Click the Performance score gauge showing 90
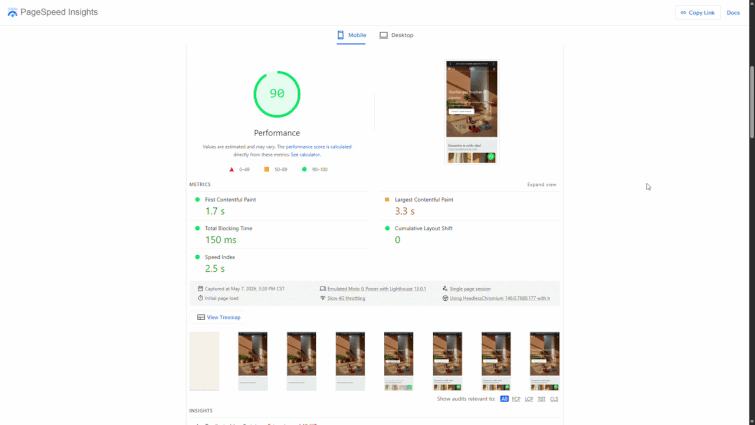The width and height of the screenshot is (755, 425). click(x=277, y=94)
